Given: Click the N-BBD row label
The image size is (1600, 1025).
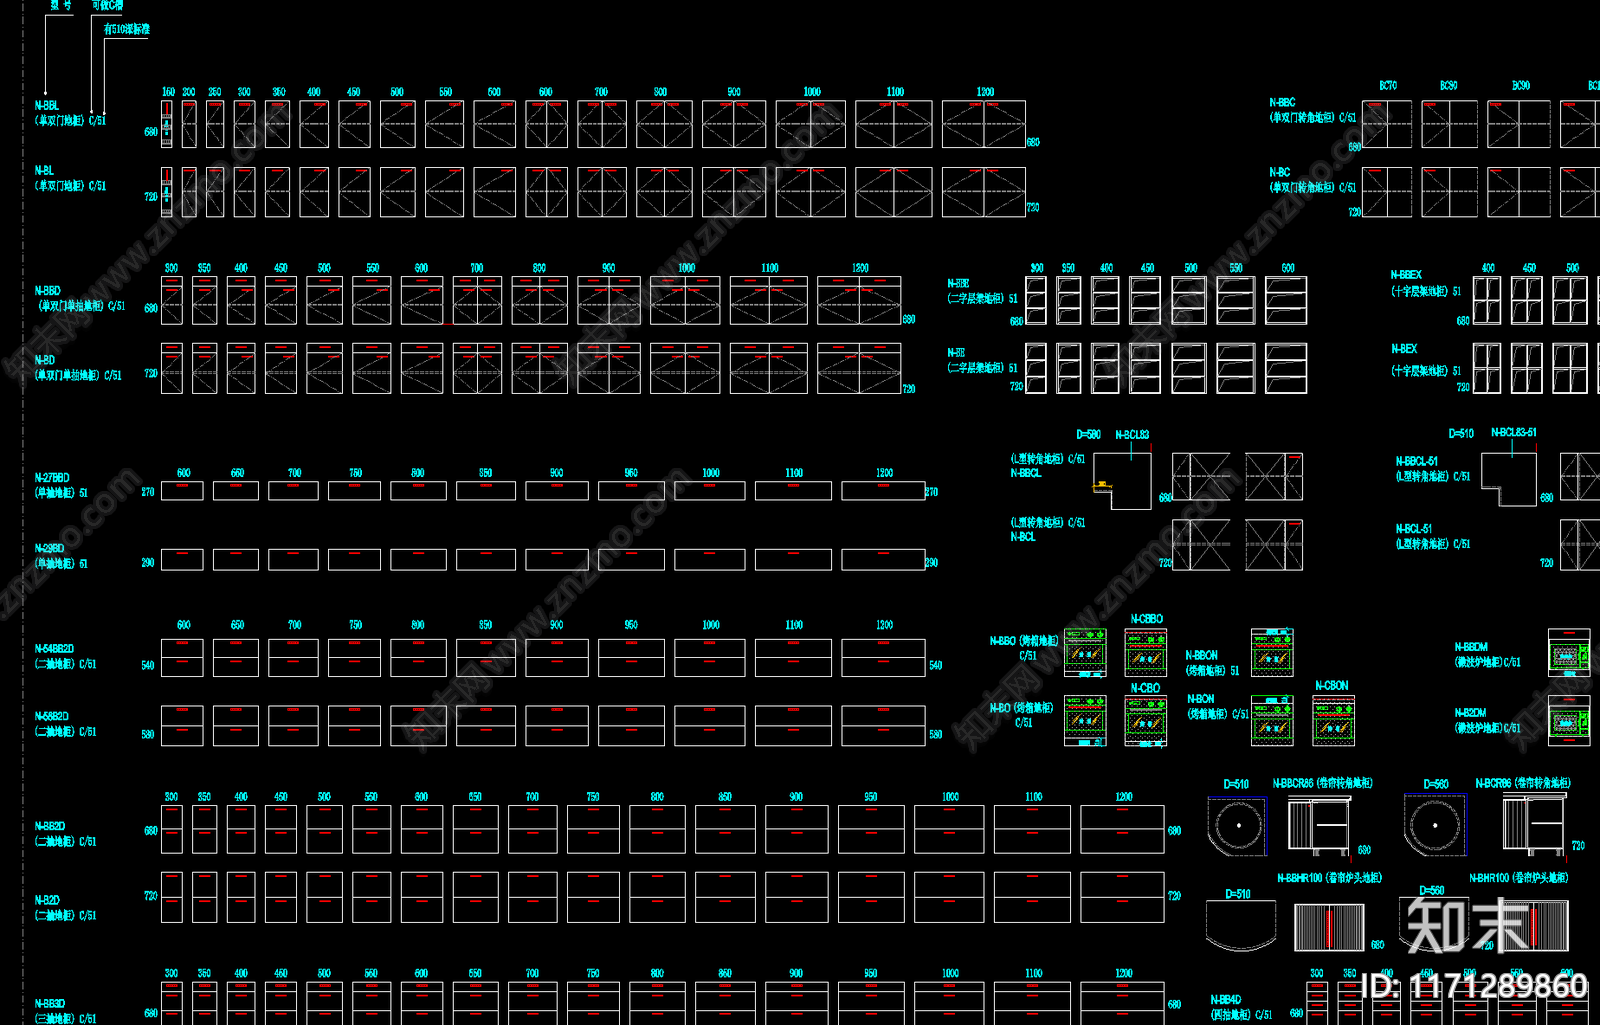Looking at the screenshot, I should [48, 291].
